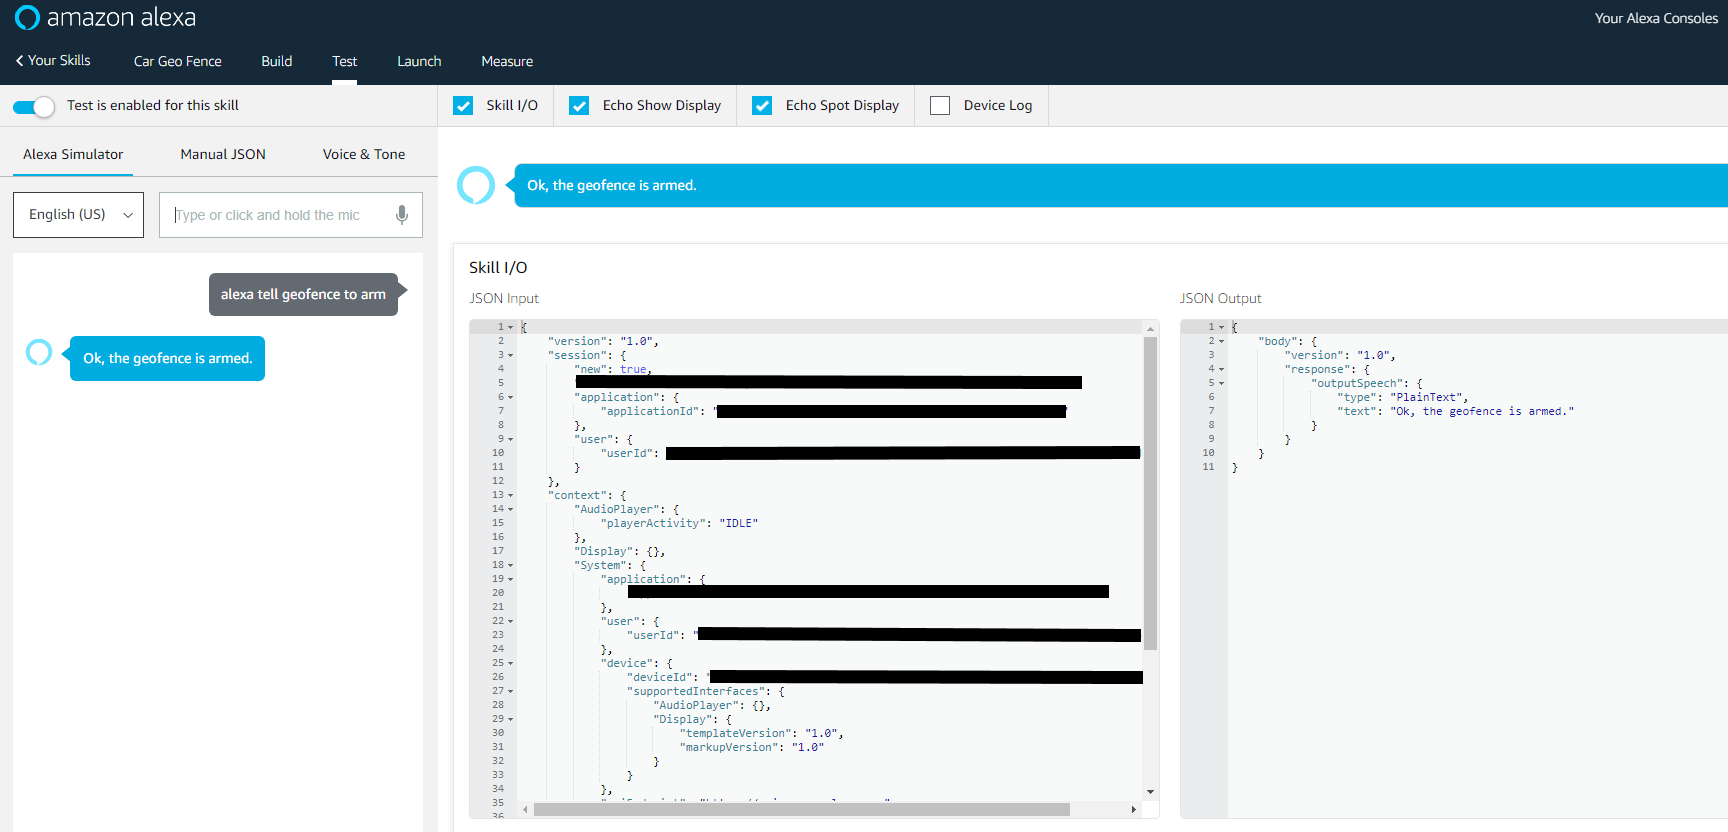
Task: Click the Skill I/O section heading
Action: (x=498, y=267)
